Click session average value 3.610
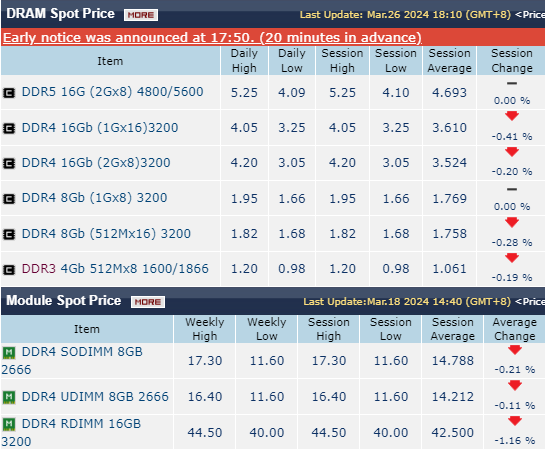Screen dimensions: 545x449 coord(449,128)
